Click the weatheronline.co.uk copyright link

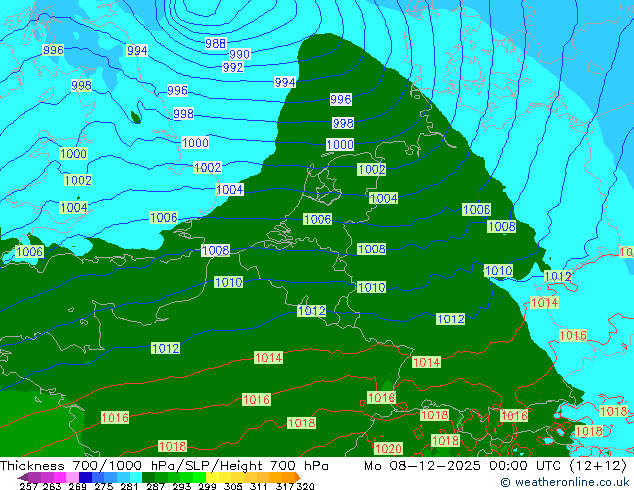pyautogui.click(x=564, y=482)
